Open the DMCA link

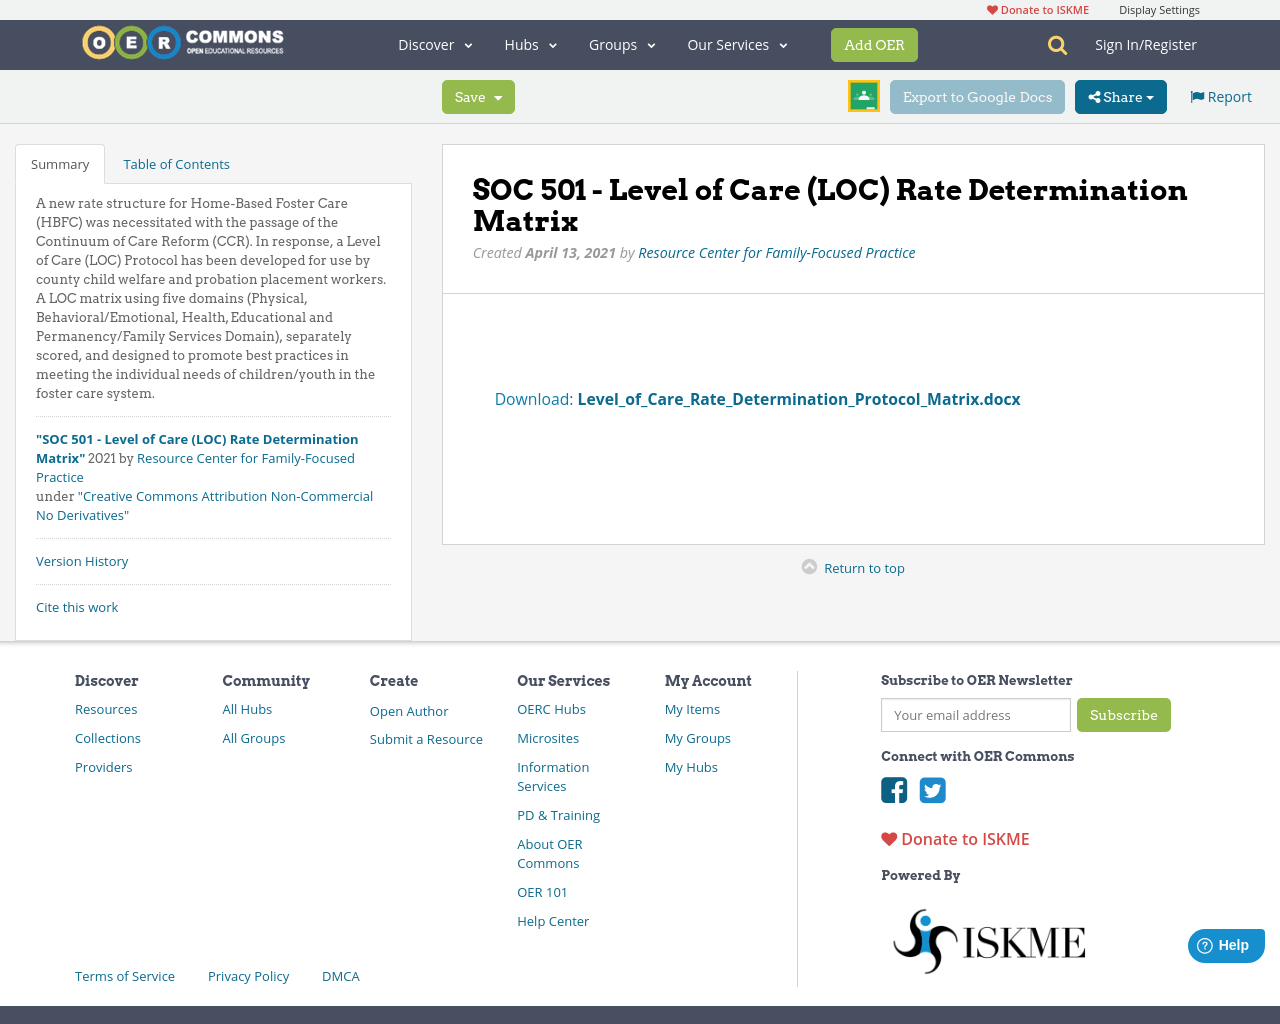[341, 976]
